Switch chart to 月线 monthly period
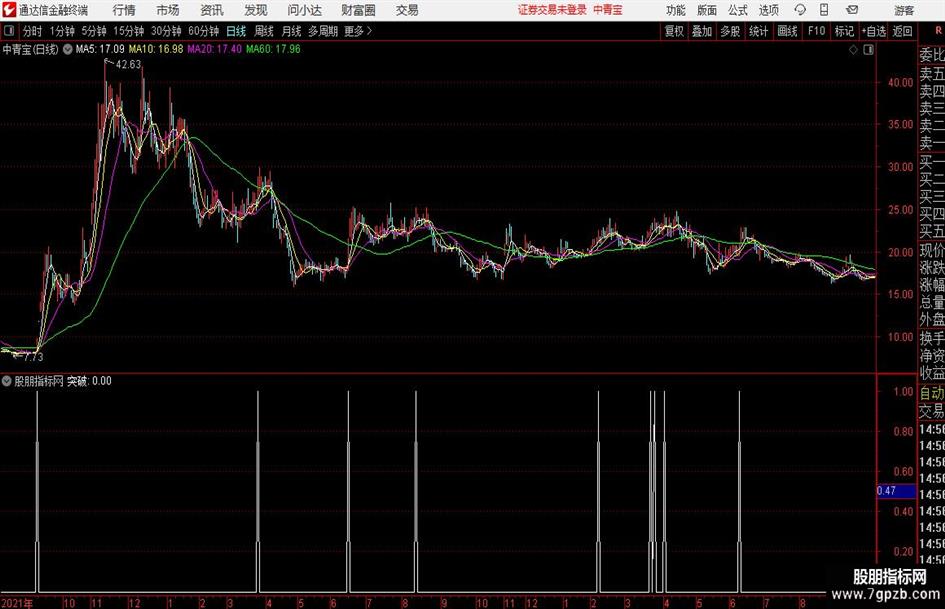 (291, 31)
